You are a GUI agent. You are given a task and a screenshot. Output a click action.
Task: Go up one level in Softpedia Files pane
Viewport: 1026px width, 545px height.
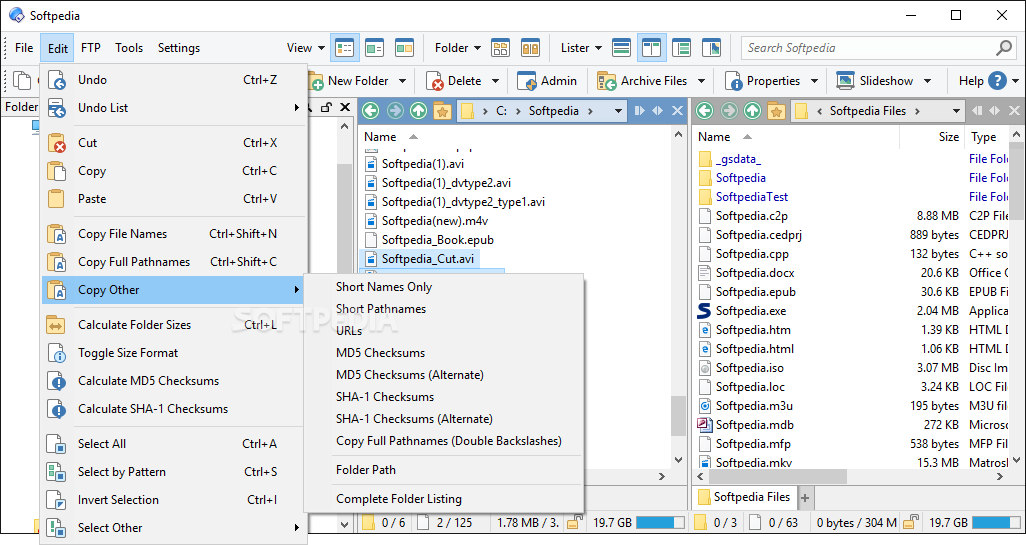point(752,111)
